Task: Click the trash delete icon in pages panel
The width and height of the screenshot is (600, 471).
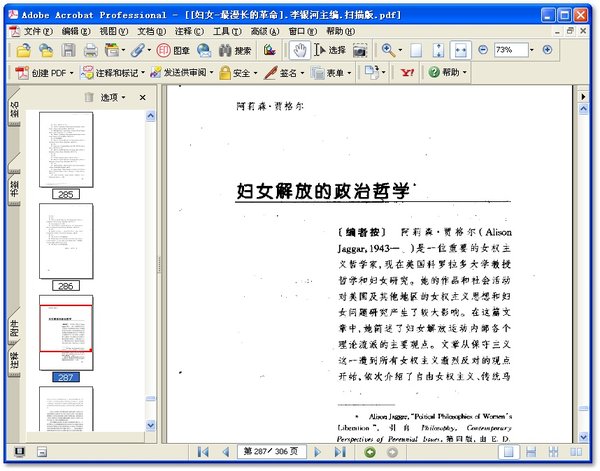Action: pyautogui.click(x=89, y=98)
